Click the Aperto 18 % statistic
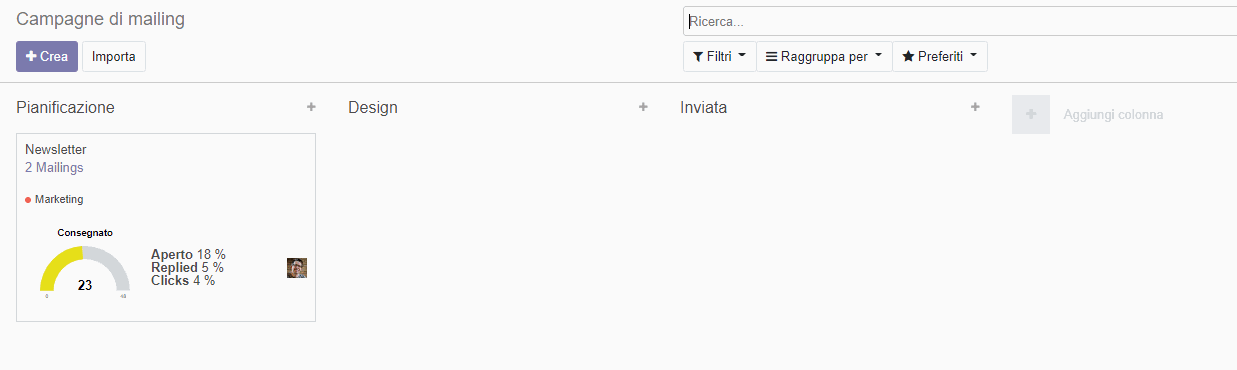 tap(188, 255)
